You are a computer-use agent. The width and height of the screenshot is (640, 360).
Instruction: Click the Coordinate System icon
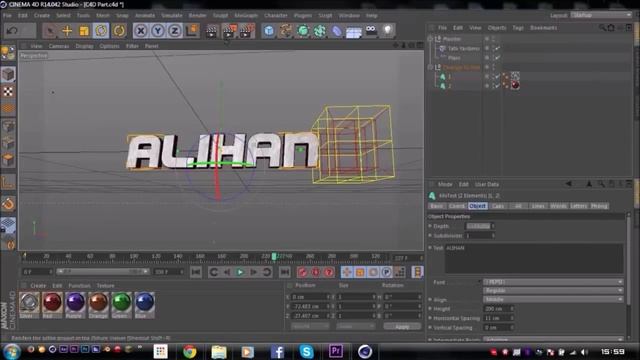192,31
